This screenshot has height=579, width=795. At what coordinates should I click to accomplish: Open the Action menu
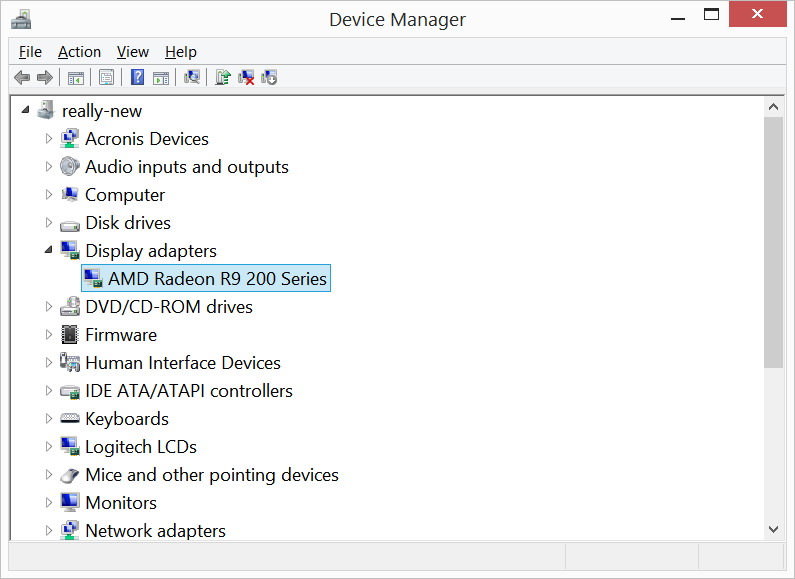click(x=79, y=52)
